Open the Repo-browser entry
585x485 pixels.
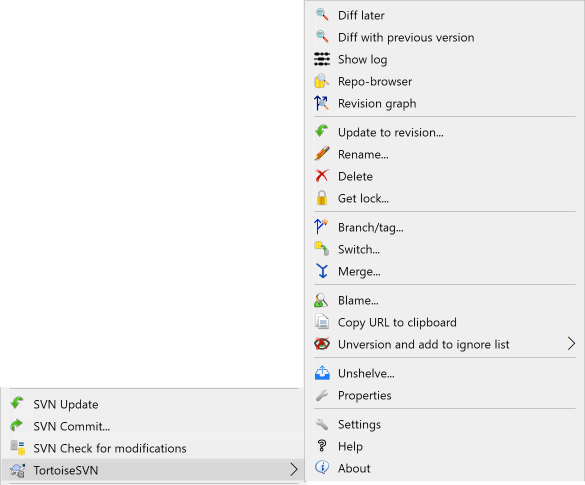click(x=445, y=81)
